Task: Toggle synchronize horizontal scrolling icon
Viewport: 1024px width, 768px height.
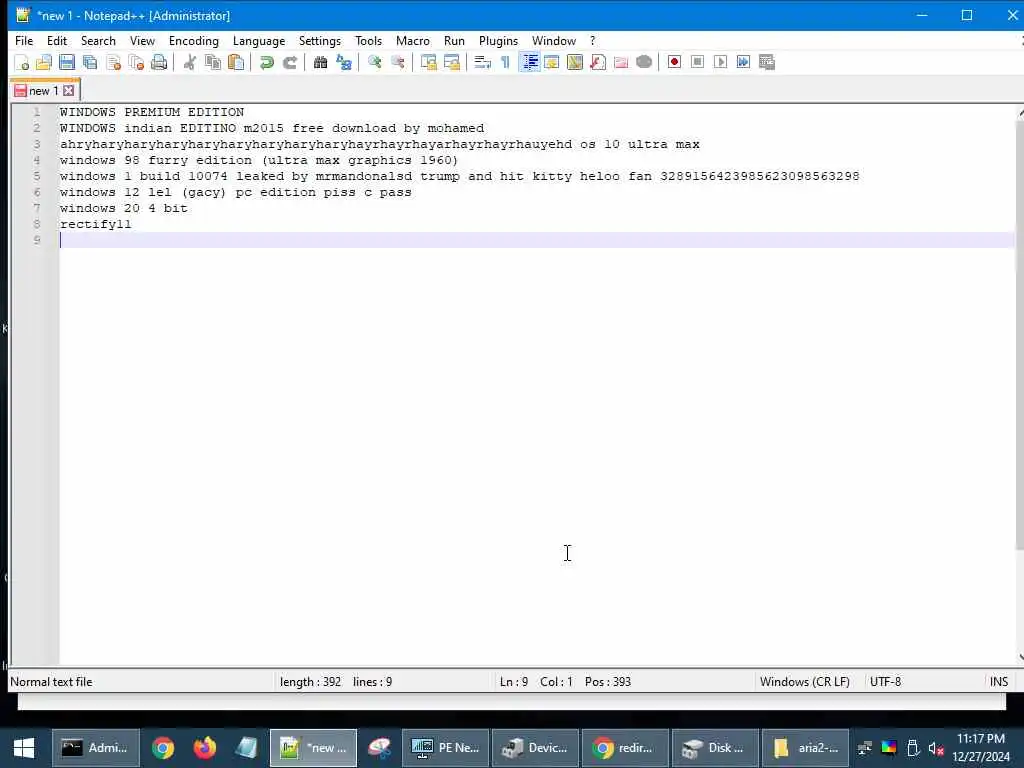Action: coord(451,62)
